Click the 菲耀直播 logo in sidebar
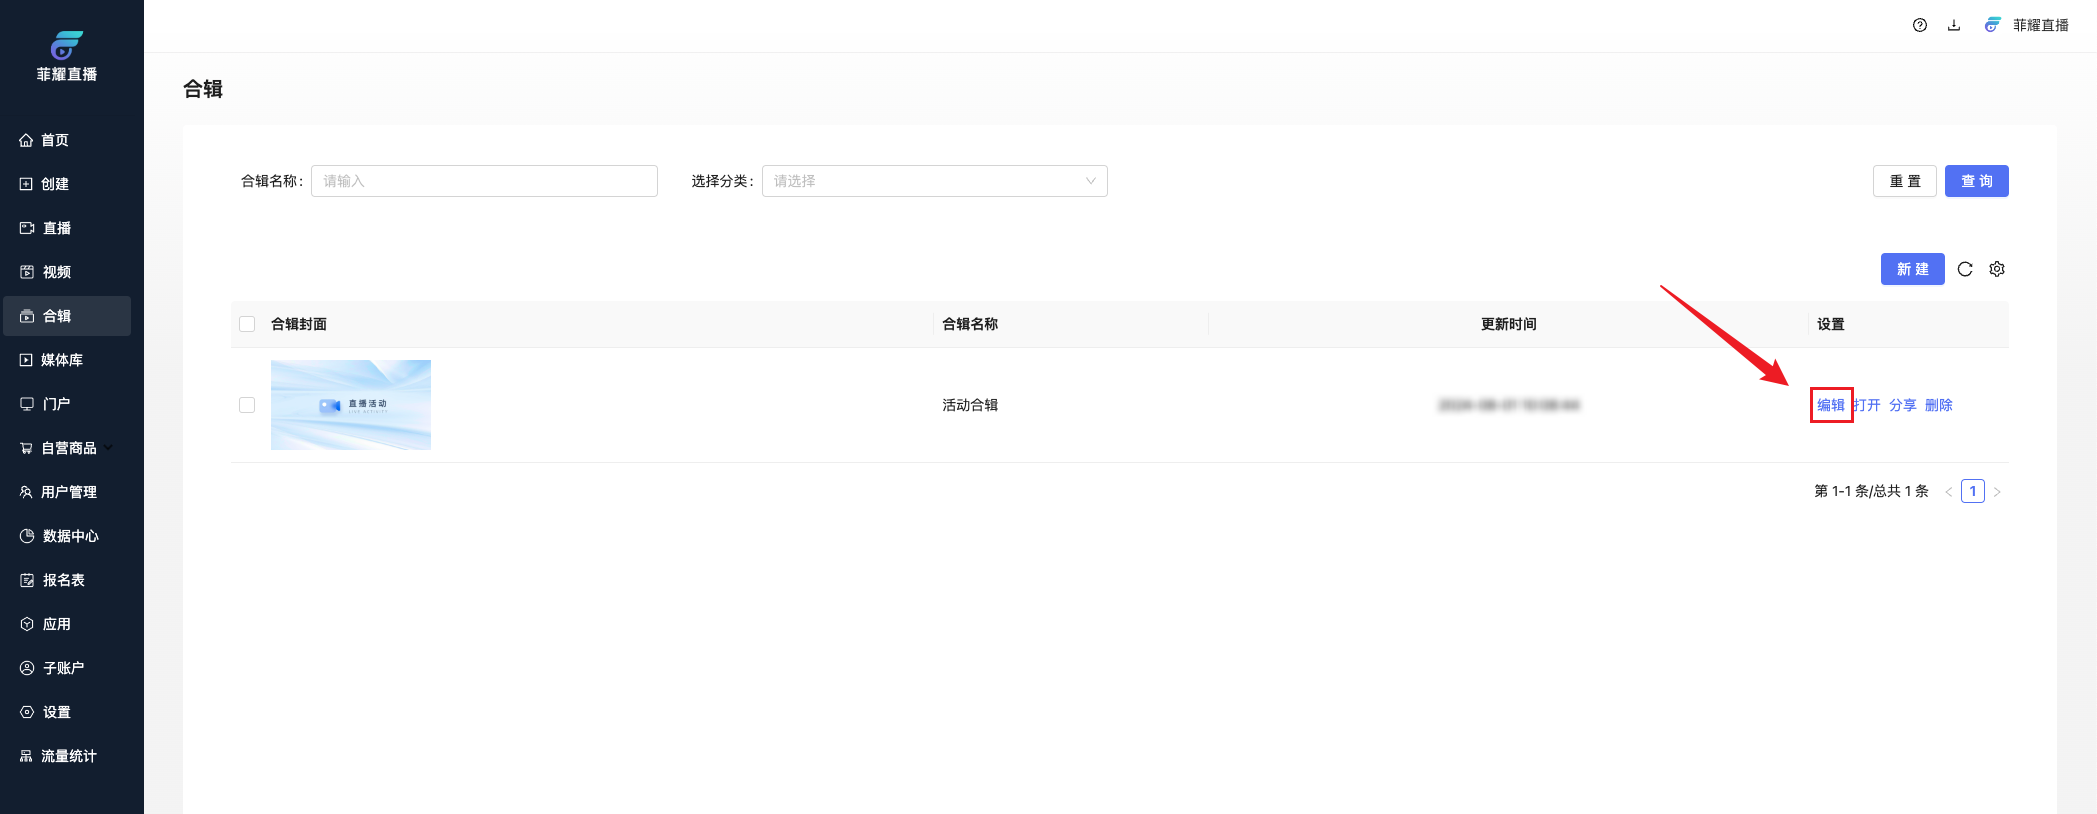The image size is (2097, 814). tap(67, 46)
